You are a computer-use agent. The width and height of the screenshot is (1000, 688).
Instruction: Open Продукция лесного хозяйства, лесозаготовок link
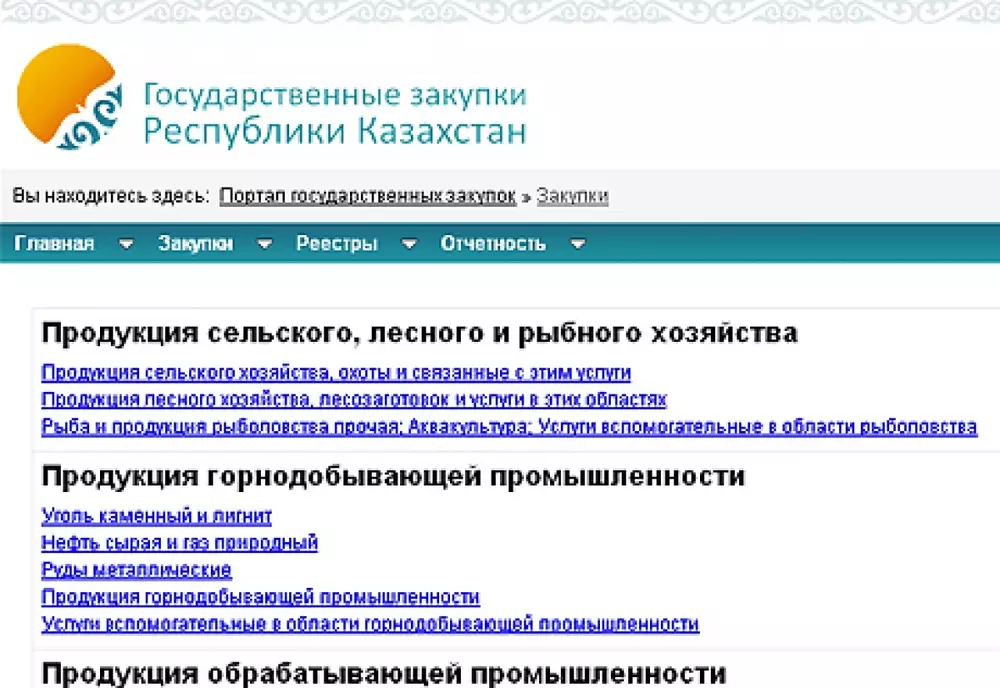point(354,400)
